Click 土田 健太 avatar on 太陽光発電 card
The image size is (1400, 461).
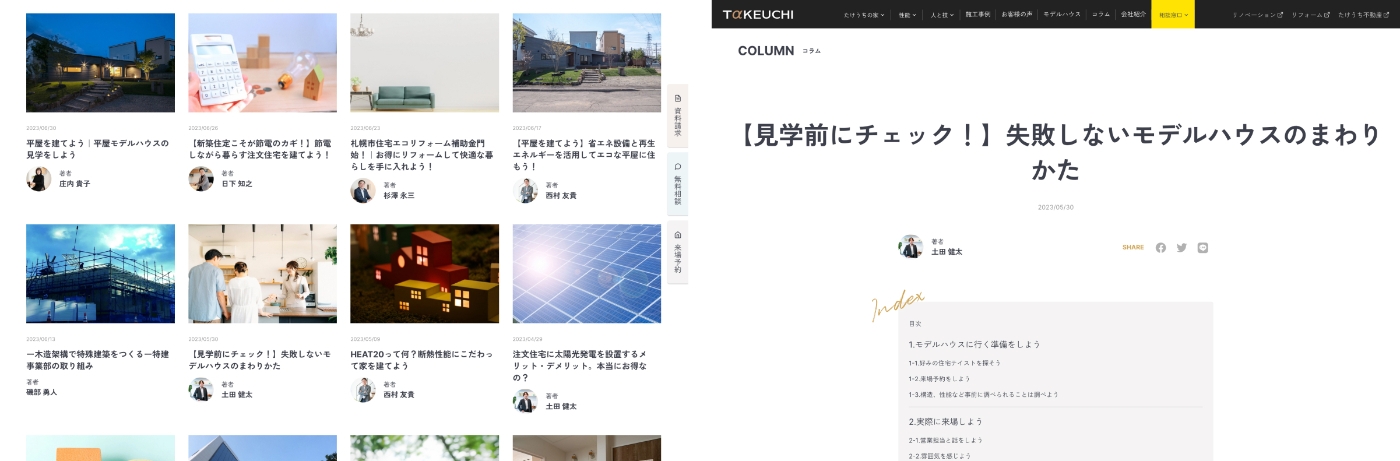(x=525, y=401)
